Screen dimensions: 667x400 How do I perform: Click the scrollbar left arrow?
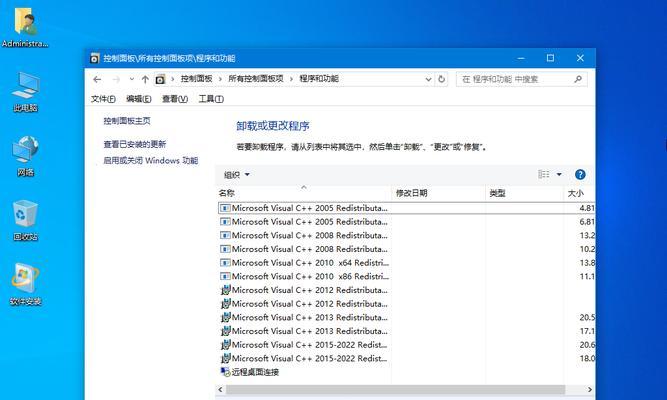tap(220, 389)
